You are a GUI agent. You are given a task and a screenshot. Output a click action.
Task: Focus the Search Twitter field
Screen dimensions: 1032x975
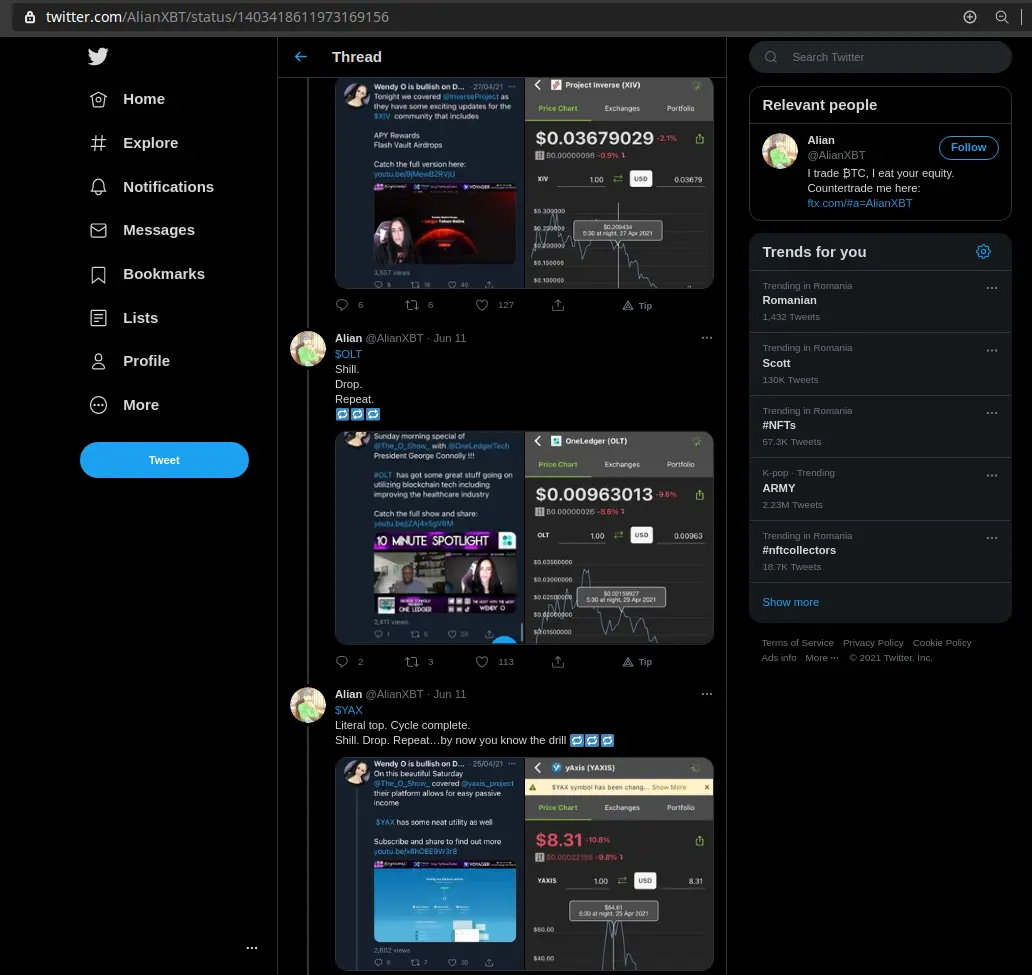coord(879,57)
